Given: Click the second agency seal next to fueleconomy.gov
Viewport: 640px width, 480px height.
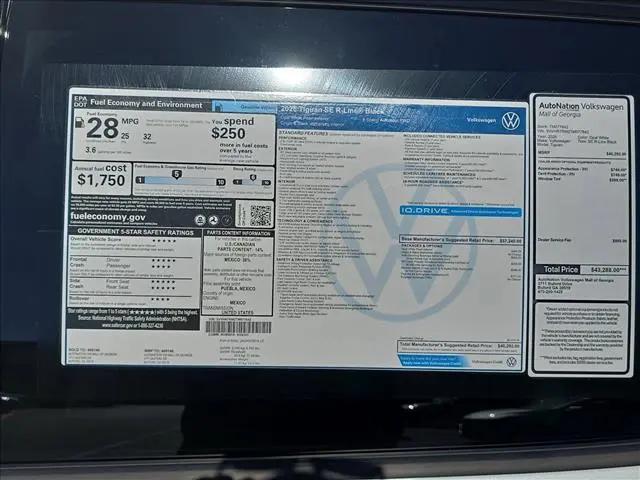Looking at the screenshot, I should tap(213, 220).
